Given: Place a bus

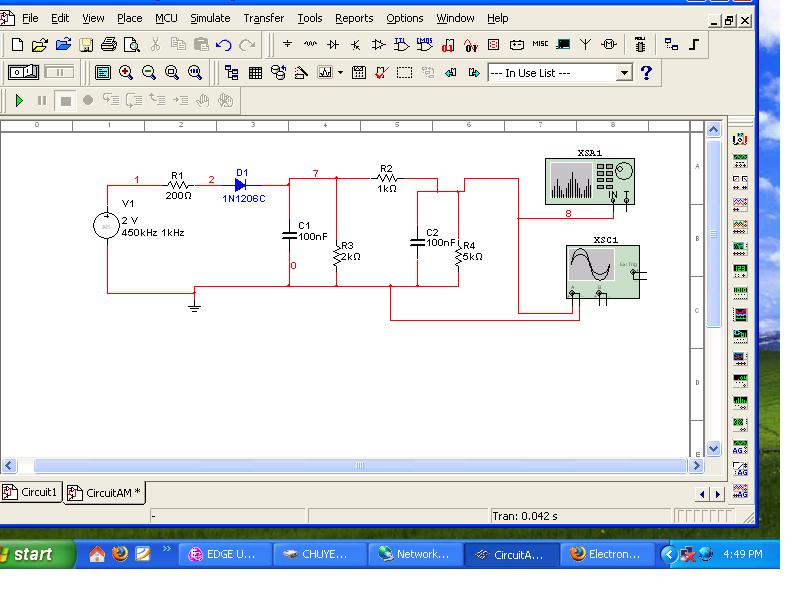Looking at the screenshot, I should coord(694,45).
